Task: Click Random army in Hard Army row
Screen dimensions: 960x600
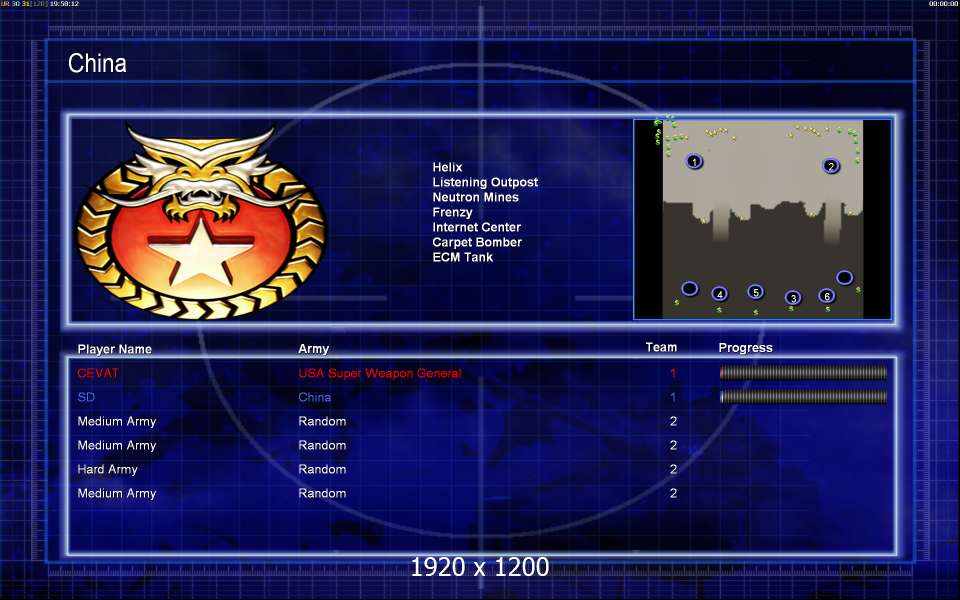Action: point(322,469)
